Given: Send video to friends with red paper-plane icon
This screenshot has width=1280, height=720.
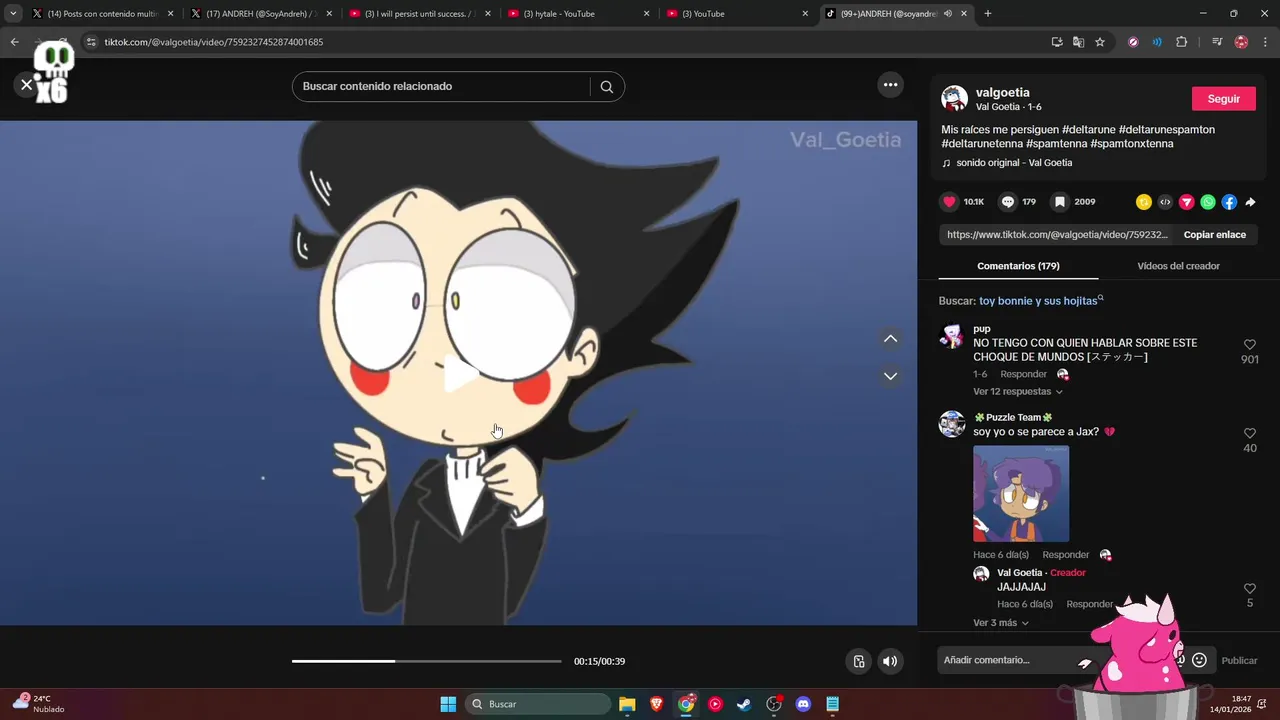Looking at the screenshot, I should click(x=1186, y=202).
